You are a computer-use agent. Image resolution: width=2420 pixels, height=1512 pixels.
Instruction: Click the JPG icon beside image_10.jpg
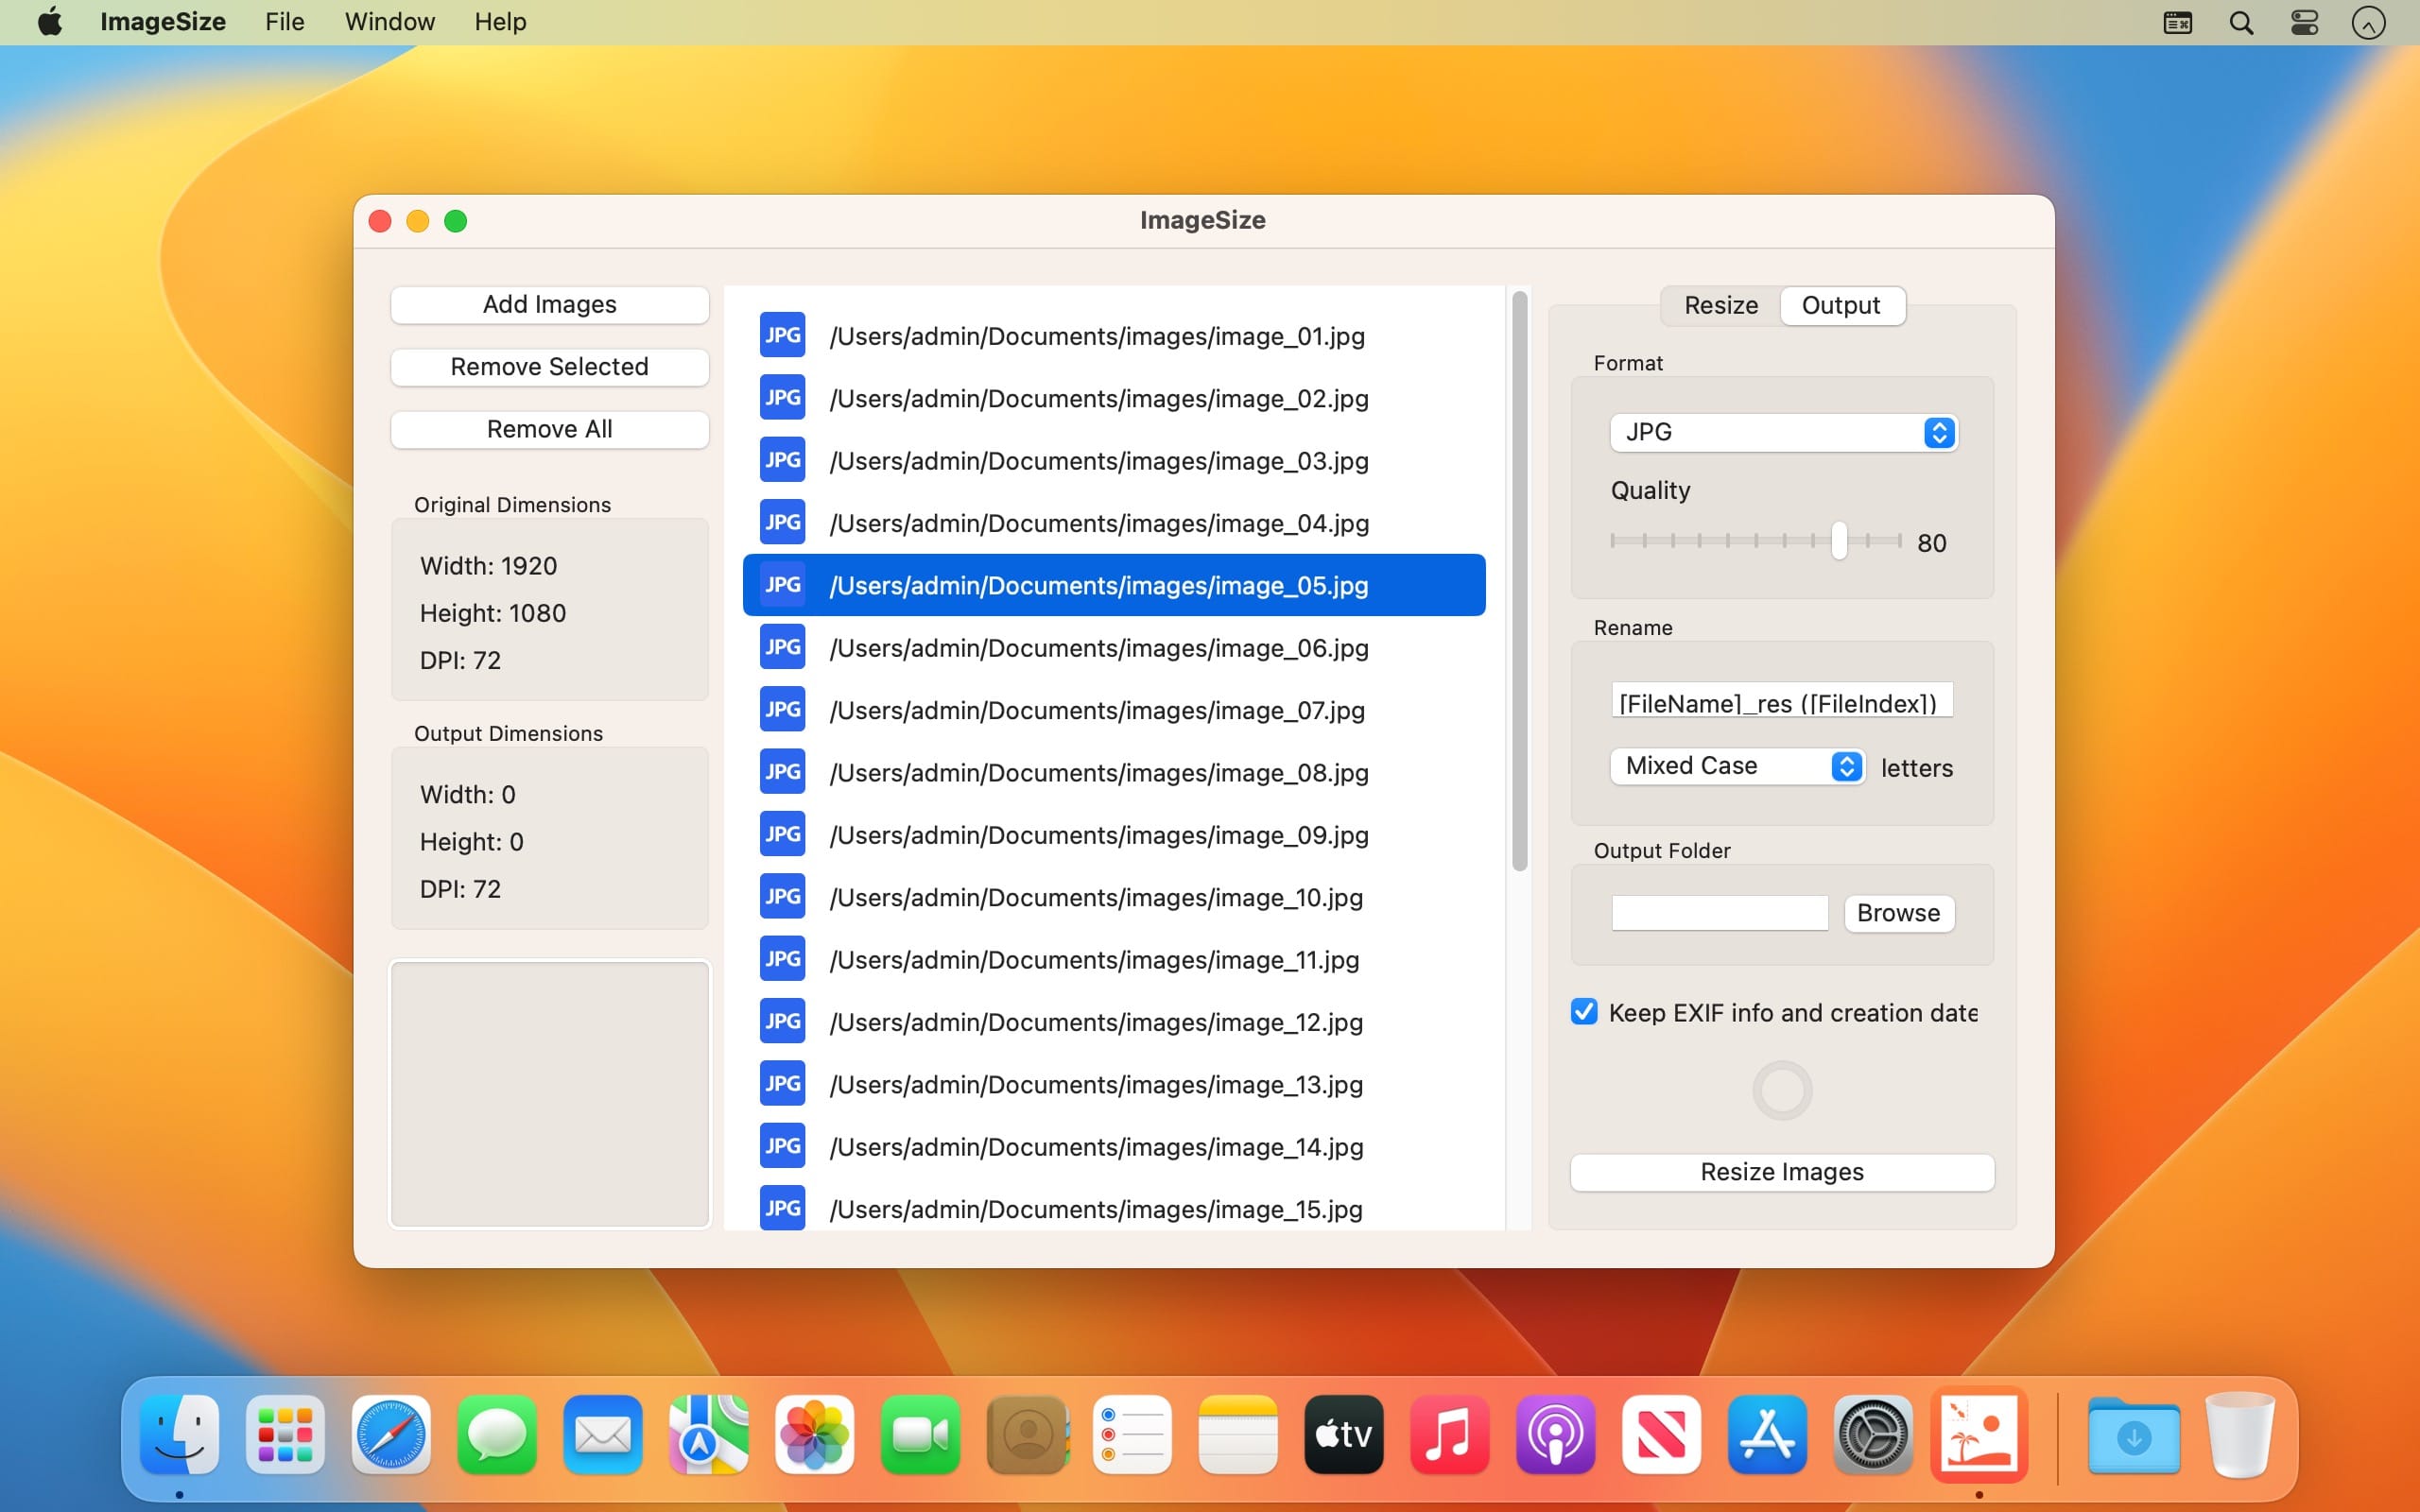pyautogui.click(x=782, y=897)
